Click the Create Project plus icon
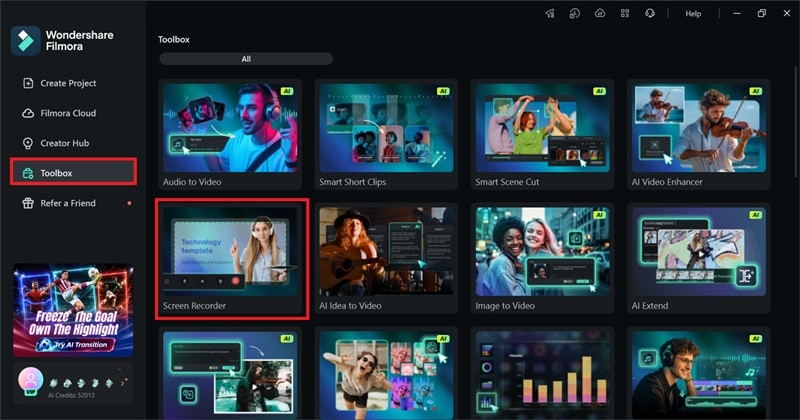This screenshot has height=420, width=800. 28,83
